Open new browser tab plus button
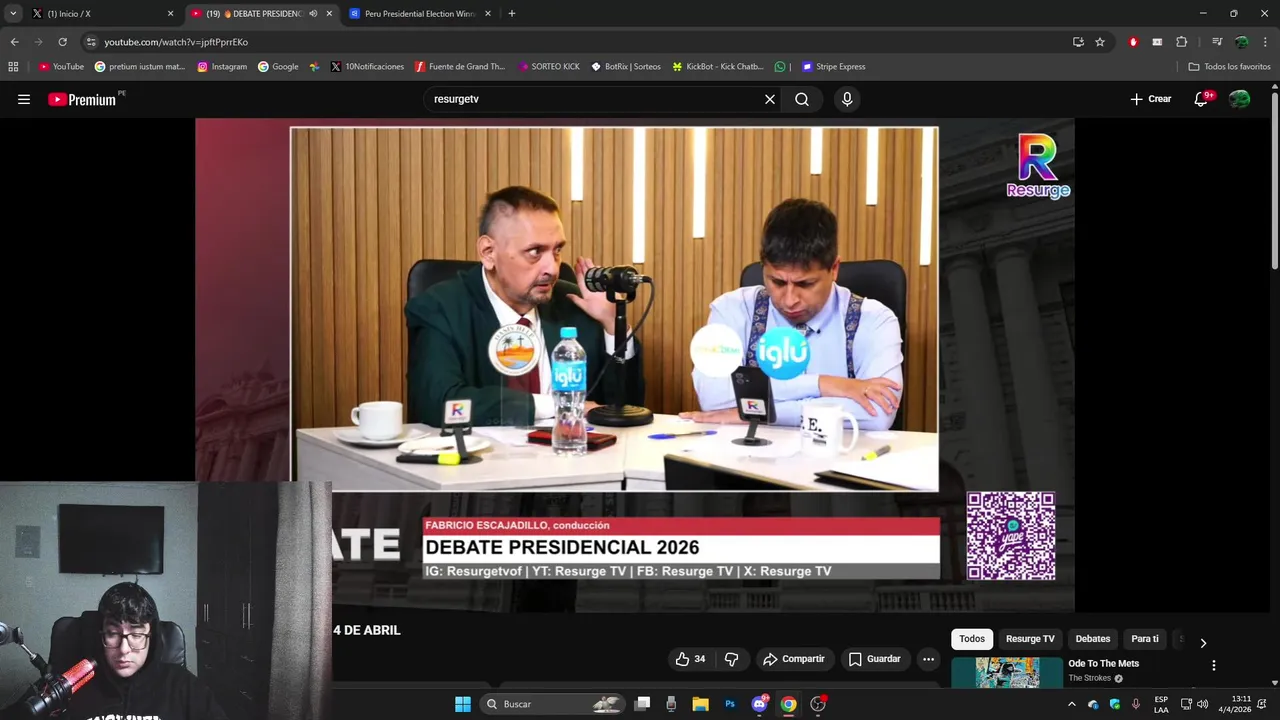The width and height of the screenshot is (1280, 720). 512,14
